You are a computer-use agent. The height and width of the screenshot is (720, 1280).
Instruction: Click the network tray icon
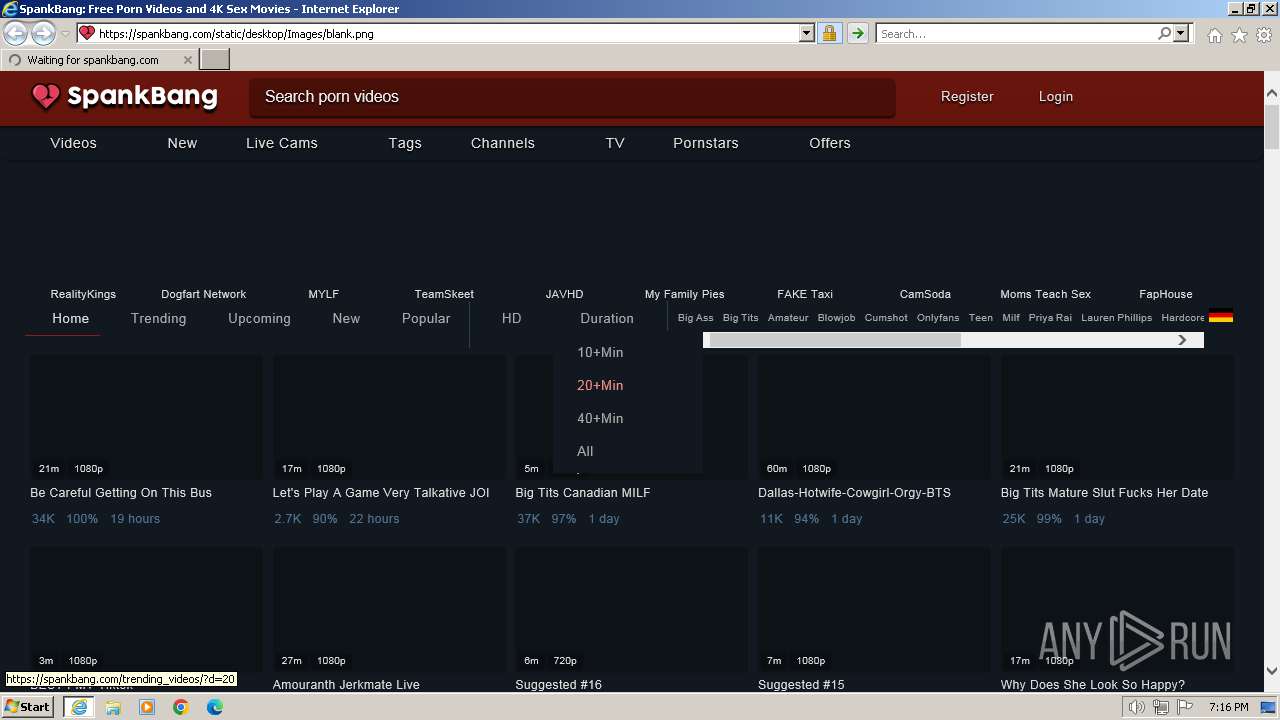click(x=1161, y=707)
